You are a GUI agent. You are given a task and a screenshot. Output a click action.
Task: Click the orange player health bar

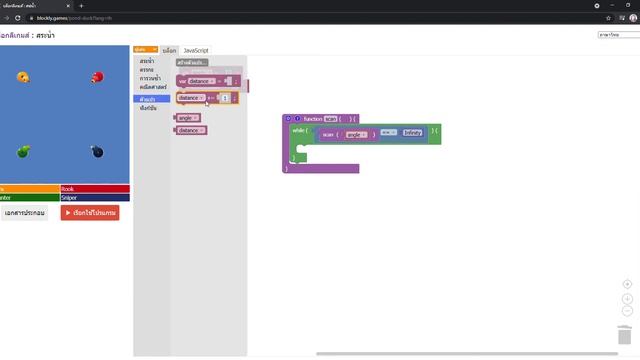pos(30,189)
